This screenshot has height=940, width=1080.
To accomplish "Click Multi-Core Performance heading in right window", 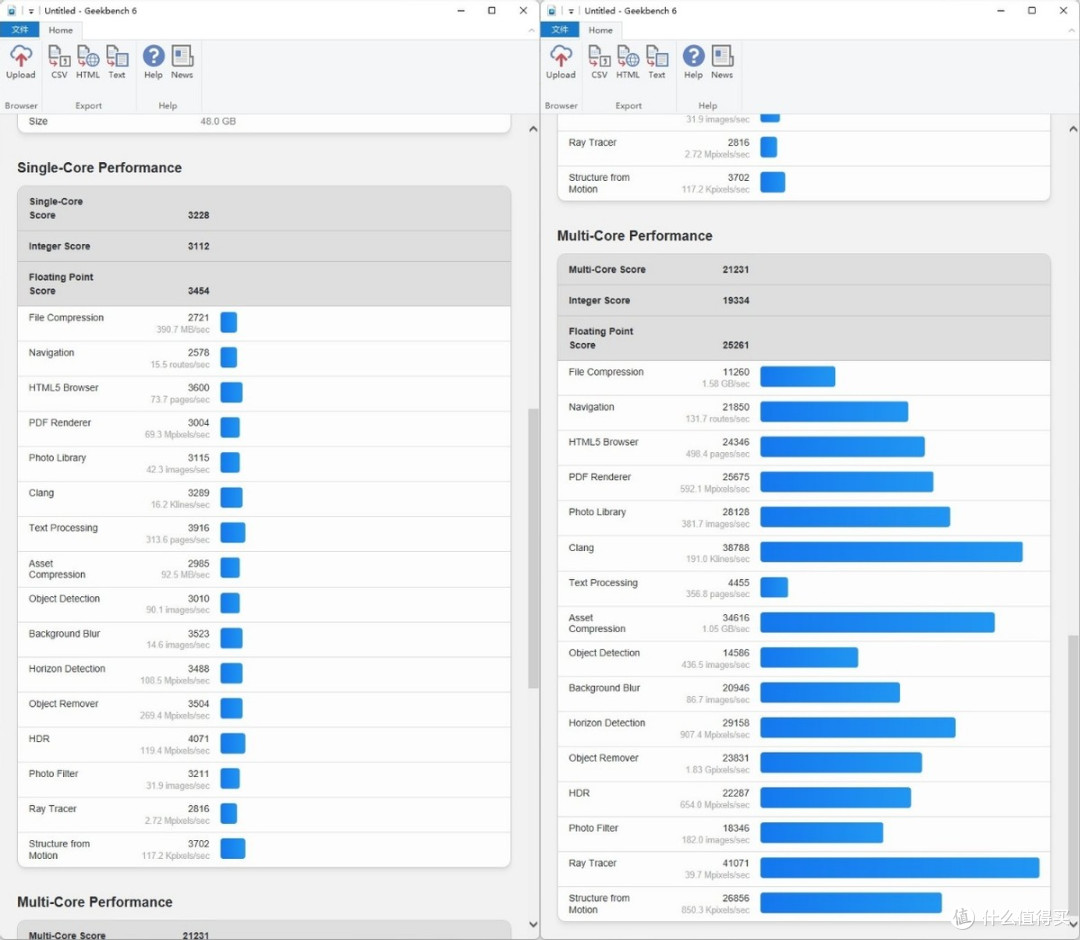I will 634,236.
